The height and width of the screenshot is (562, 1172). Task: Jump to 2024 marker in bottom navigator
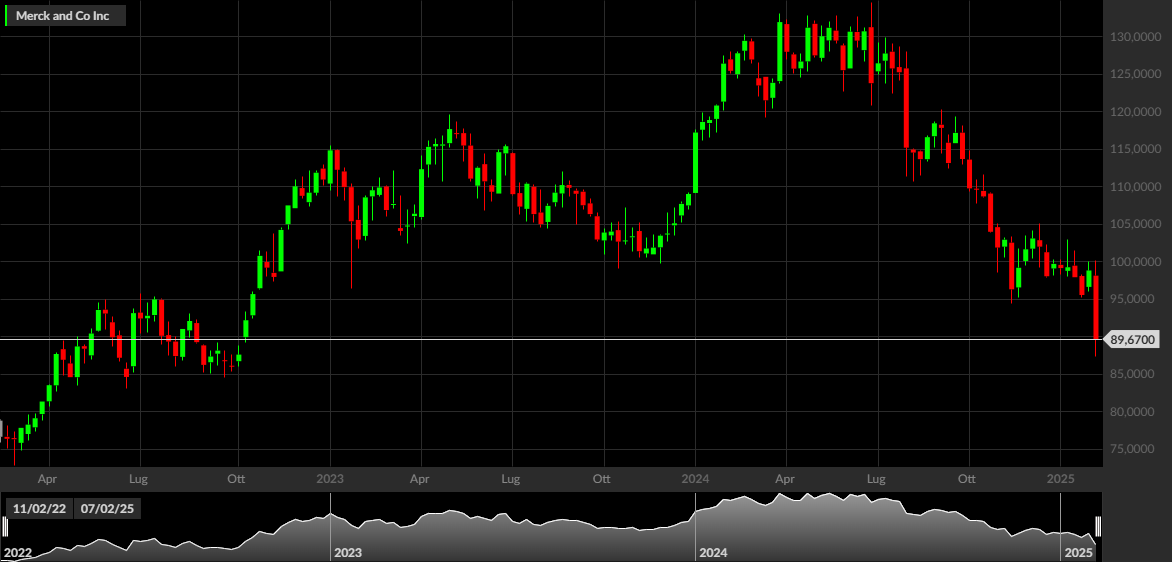(x=713, y=553)
